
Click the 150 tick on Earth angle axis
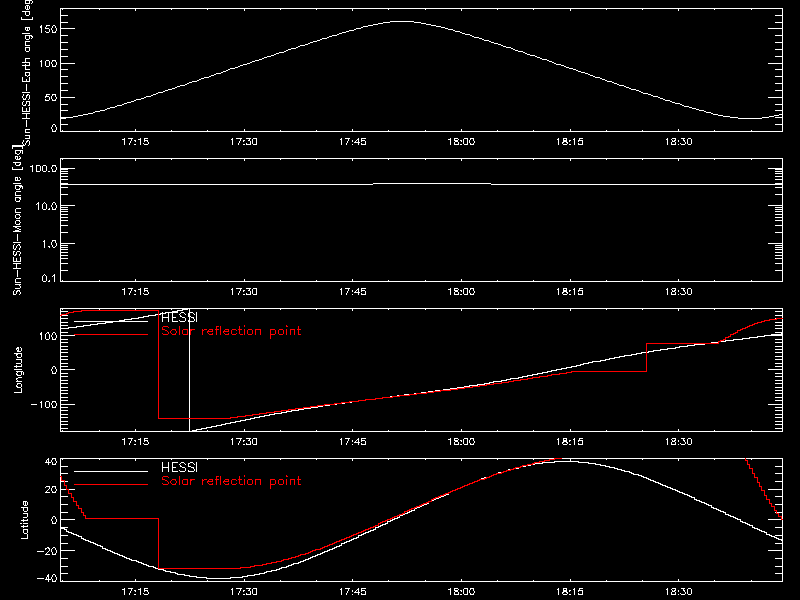point(48,29)
